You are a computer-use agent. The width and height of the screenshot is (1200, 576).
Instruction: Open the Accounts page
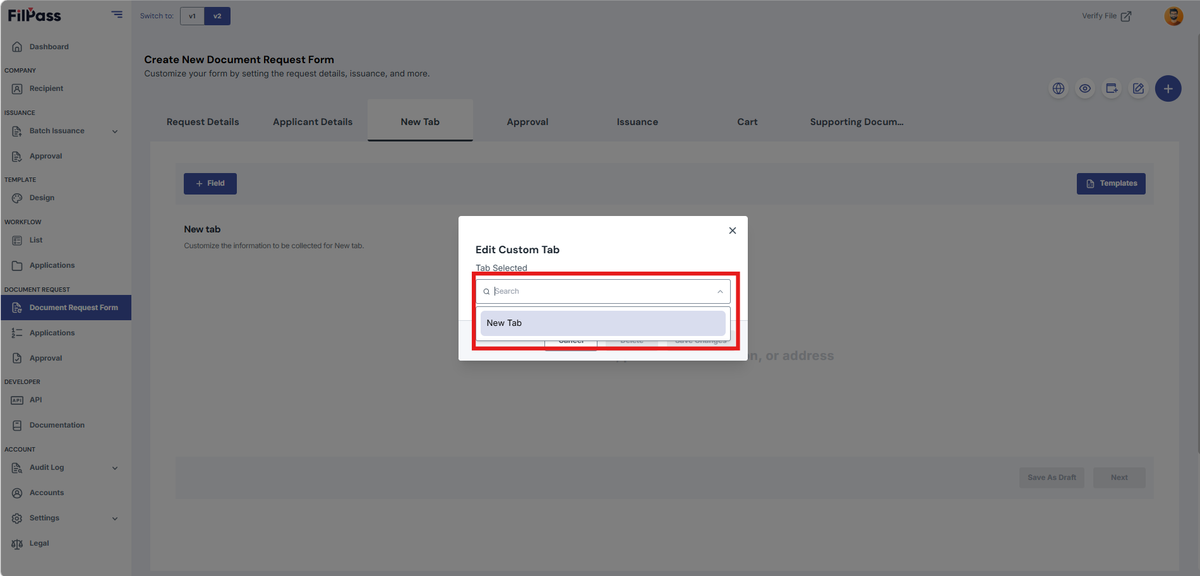point(46,493)
